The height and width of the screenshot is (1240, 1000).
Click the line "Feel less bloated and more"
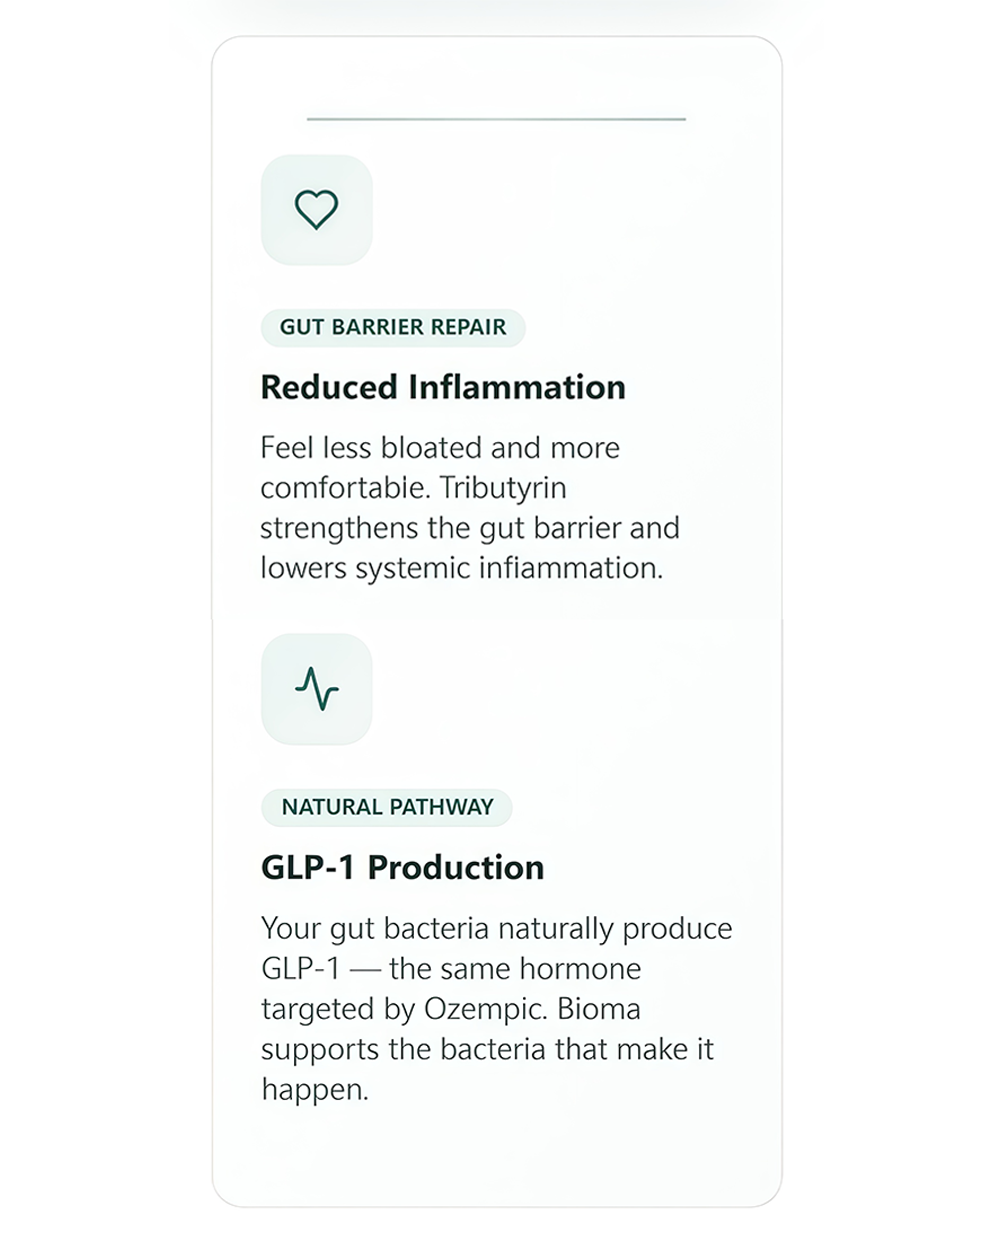coord(440,448)
